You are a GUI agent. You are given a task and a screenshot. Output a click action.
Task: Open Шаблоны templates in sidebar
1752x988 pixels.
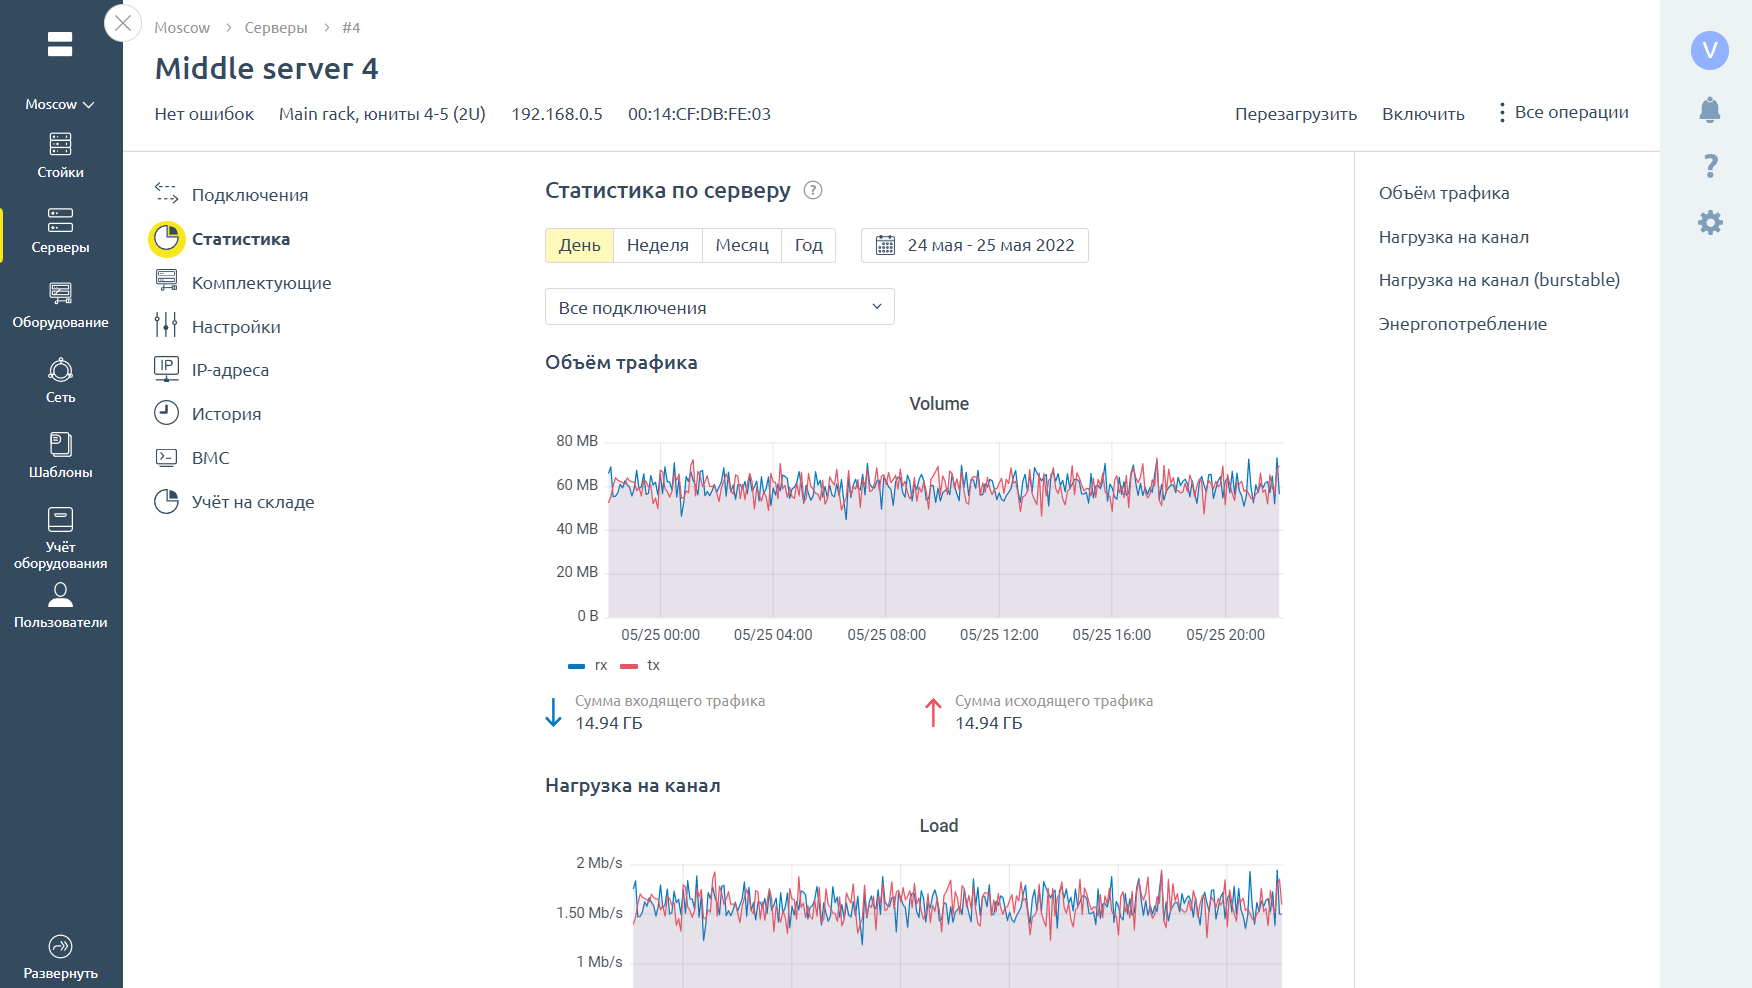pyautogui.click(x=60, y=455)
